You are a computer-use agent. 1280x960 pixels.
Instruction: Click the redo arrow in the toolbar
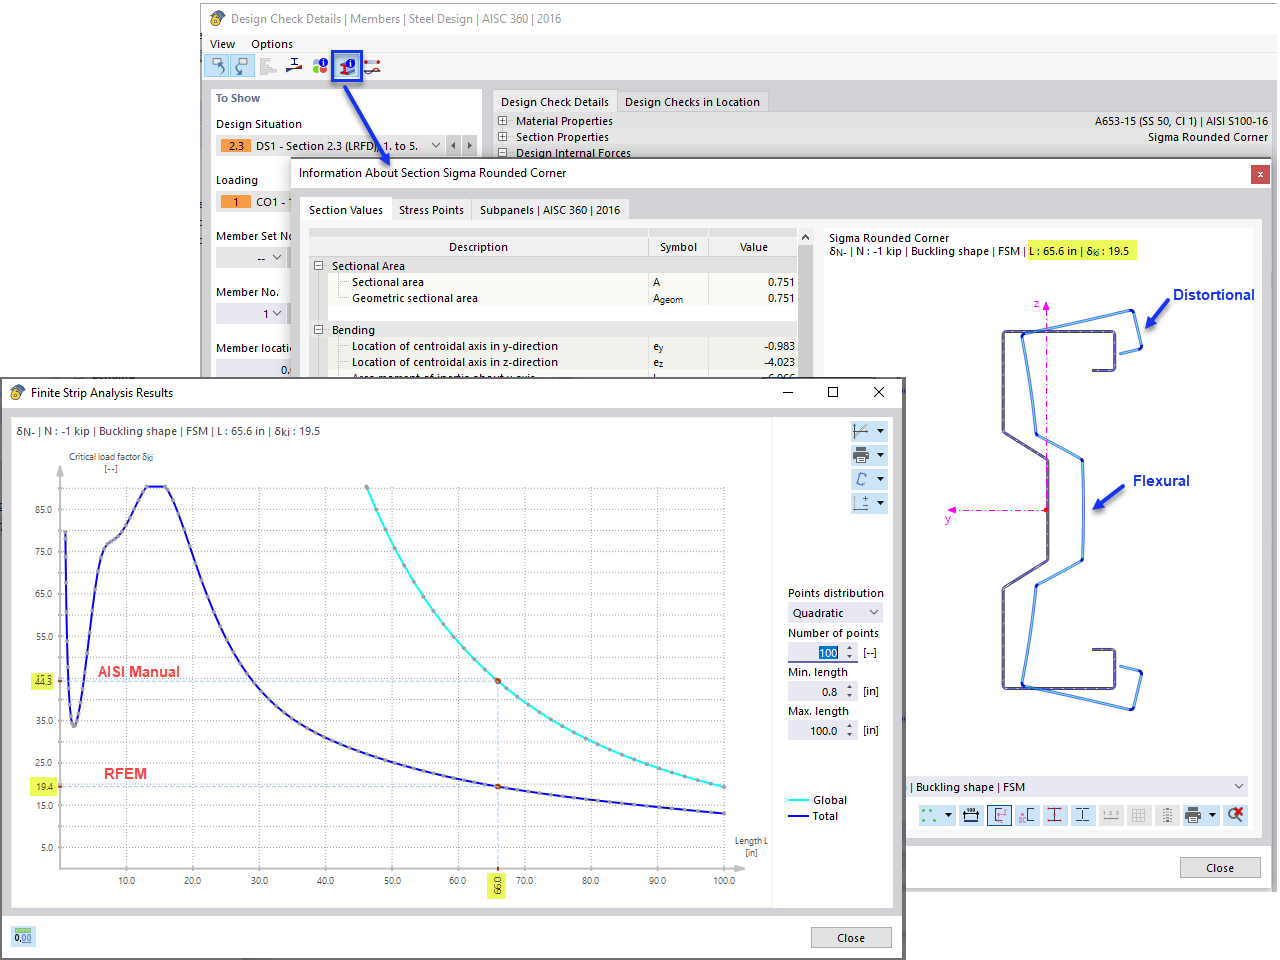tap(242, 65)
